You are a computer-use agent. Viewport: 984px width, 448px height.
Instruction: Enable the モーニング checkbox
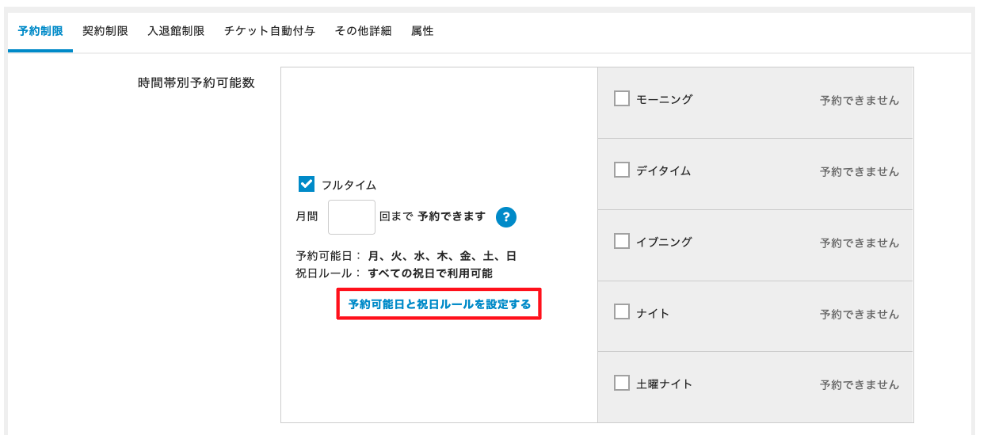tap(621, 99)
